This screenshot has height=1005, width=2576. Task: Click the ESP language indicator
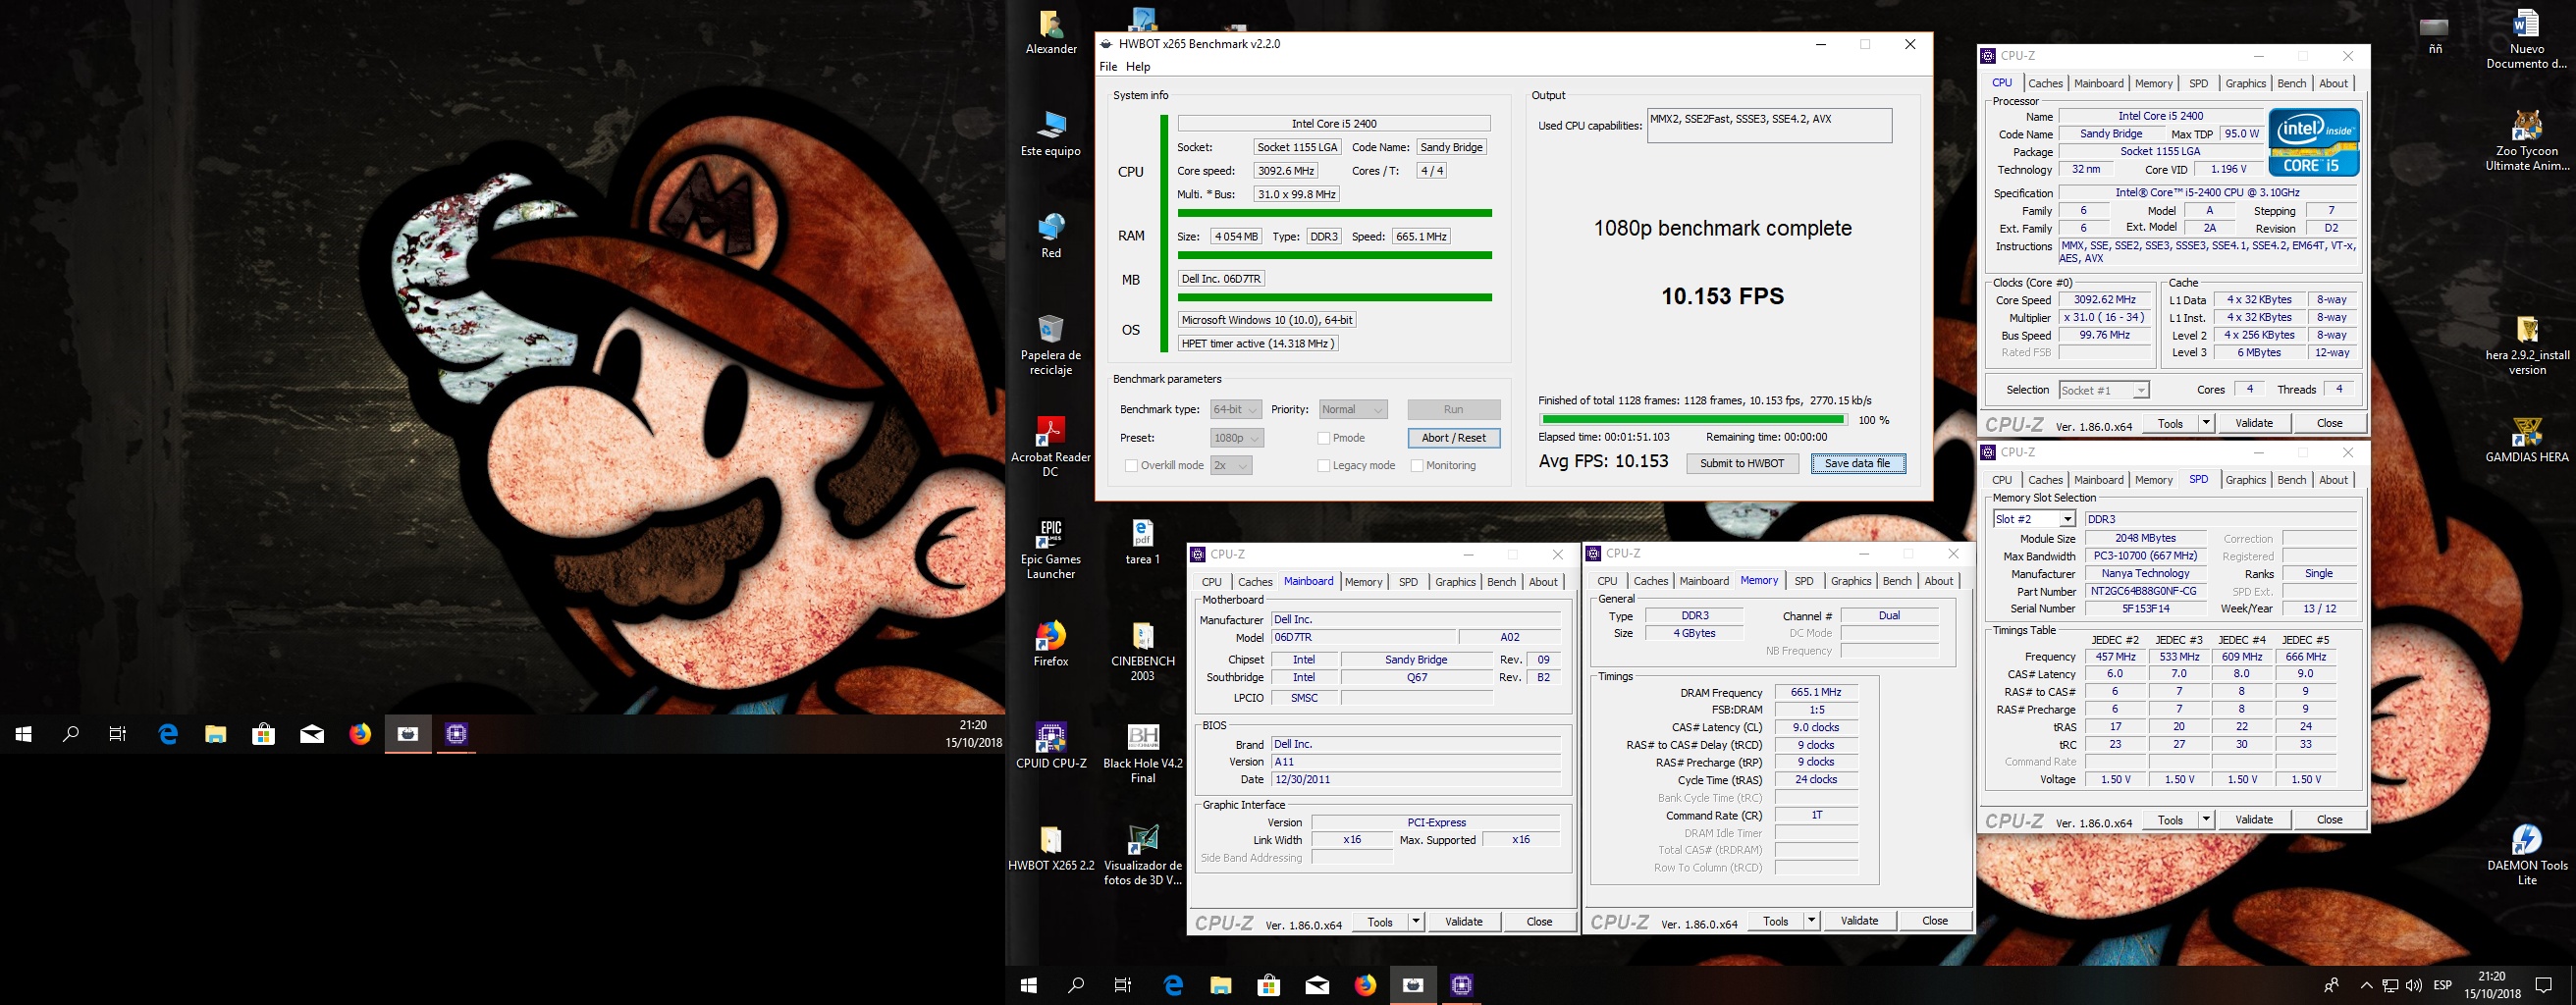point(2442,985)
